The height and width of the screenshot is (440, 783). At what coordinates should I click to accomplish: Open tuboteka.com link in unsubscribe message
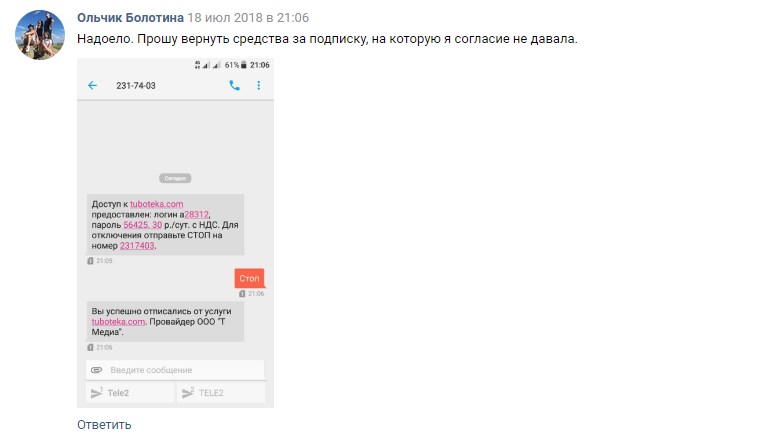pyautogui.click(x=118, y=322)
